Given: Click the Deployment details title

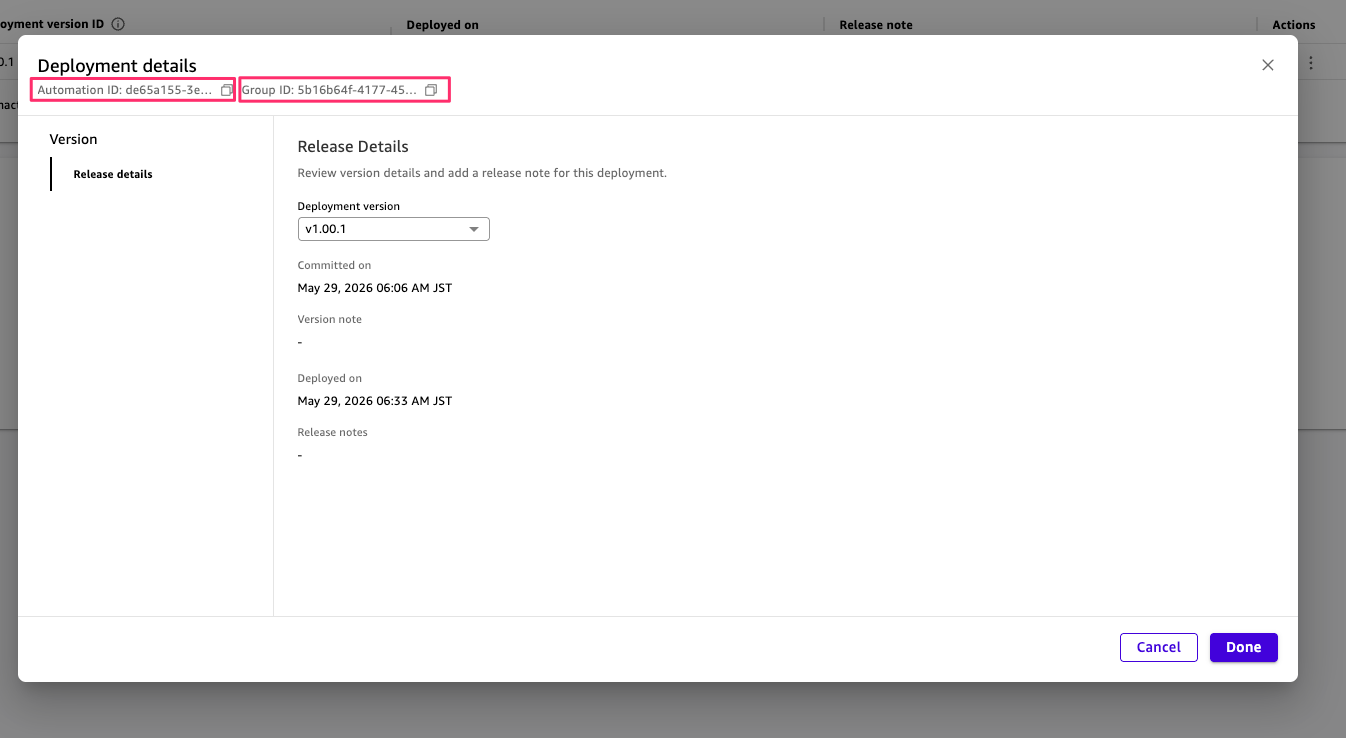Looking at the screenshot, I should pos(117,66).
